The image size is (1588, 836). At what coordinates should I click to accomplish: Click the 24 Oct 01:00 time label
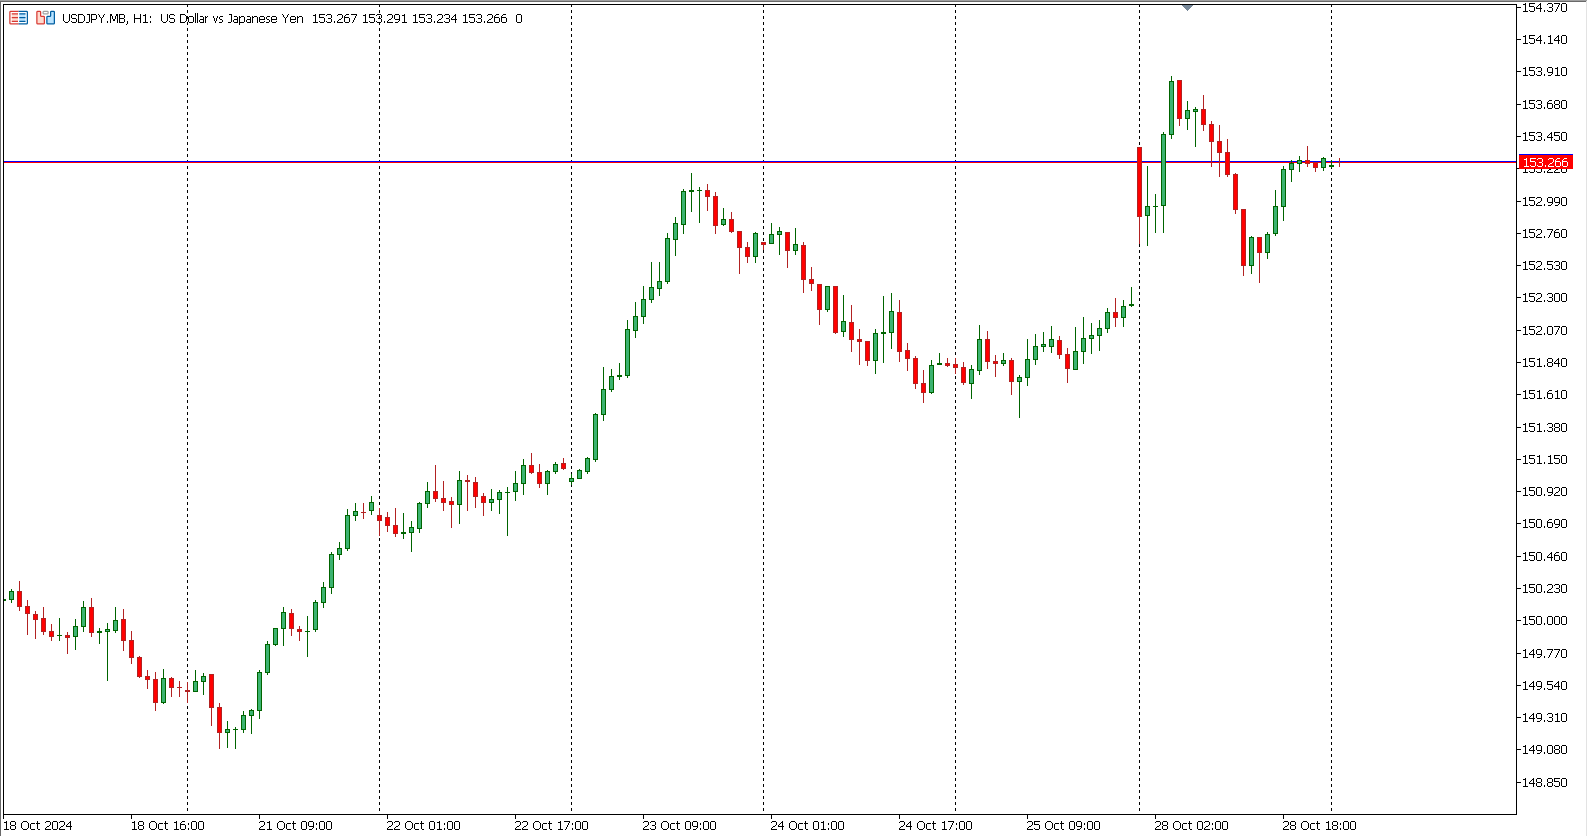[x=808, y=825]
